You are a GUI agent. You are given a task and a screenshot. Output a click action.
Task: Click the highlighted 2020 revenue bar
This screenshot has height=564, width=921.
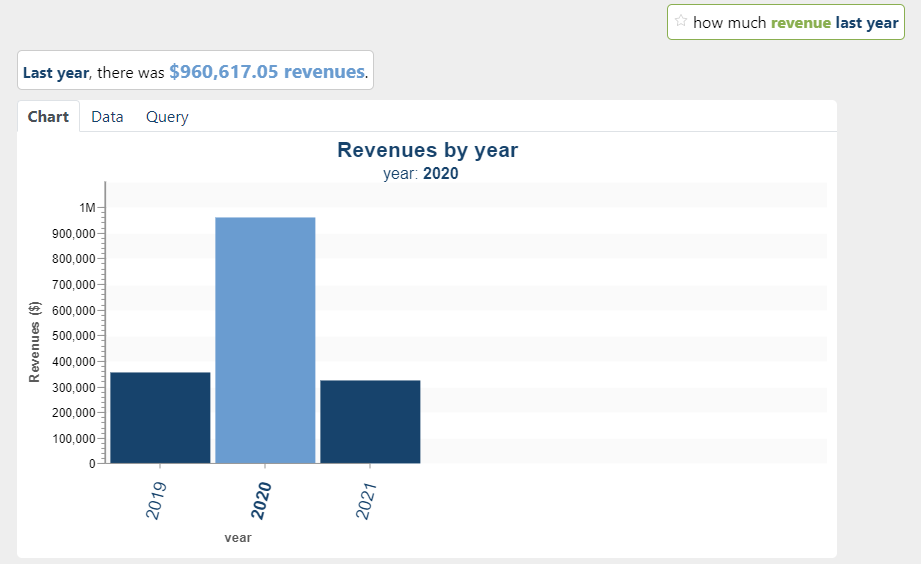click(x=265, y=340)
